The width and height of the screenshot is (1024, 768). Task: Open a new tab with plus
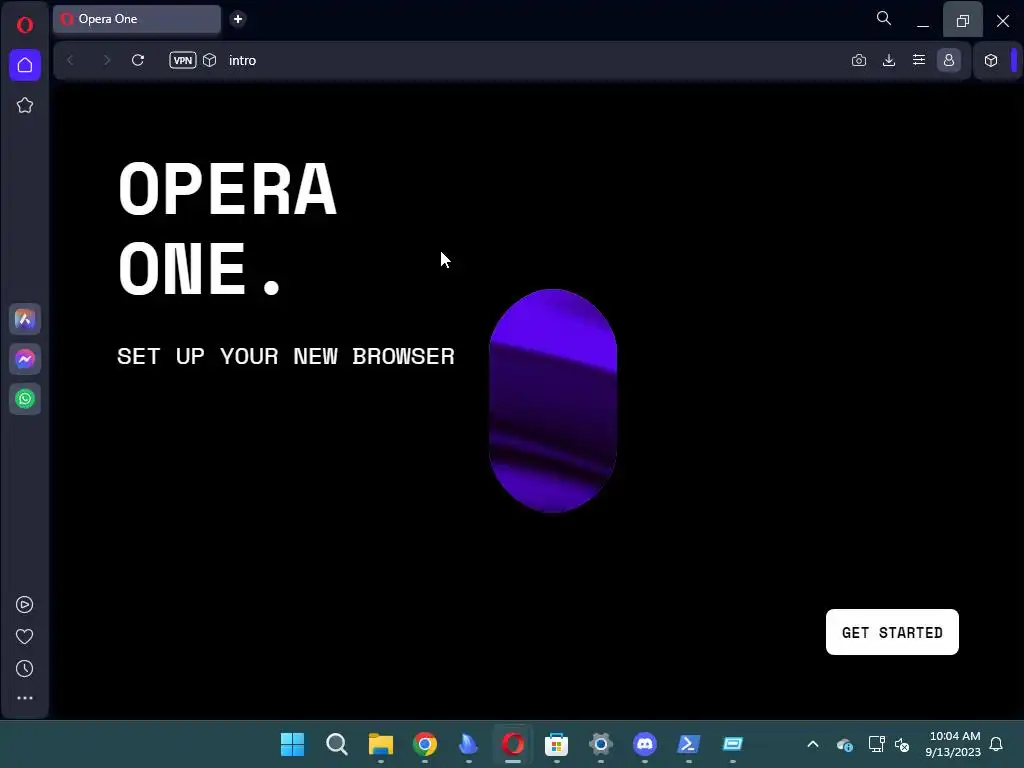point(238,19)
